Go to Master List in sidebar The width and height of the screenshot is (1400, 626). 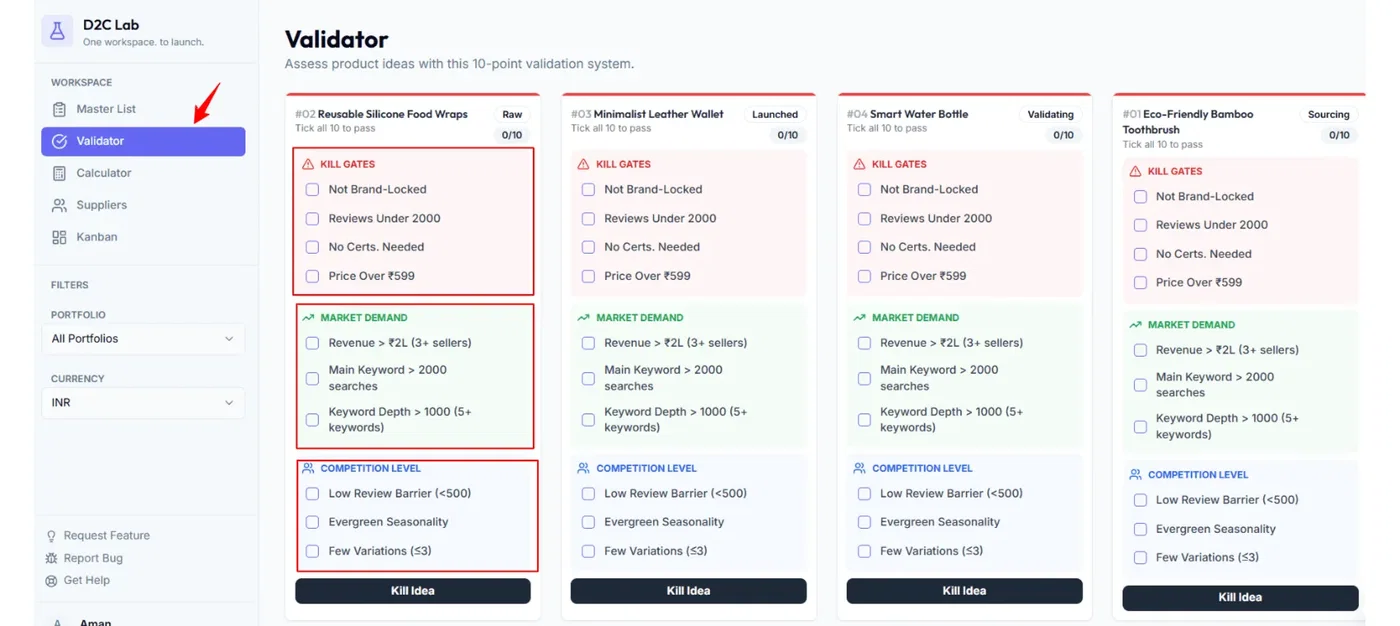(106, 109)
